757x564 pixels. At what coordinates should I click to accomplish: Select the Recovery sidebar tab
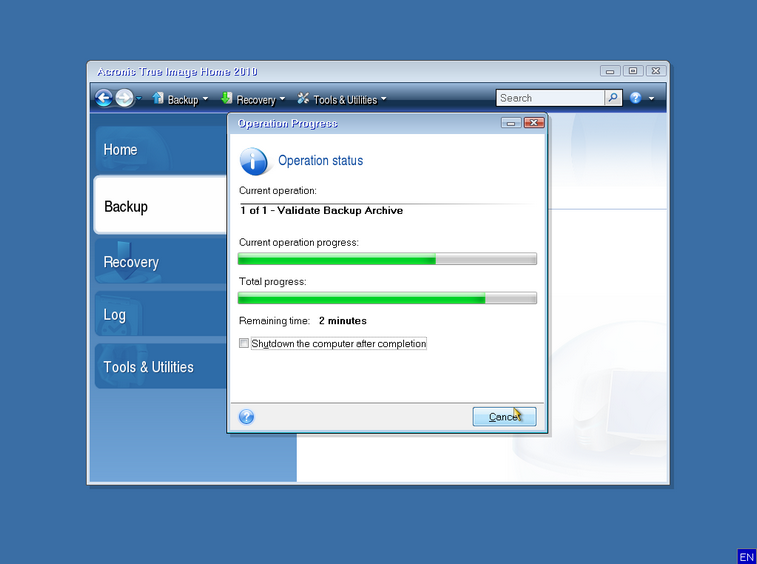click(x=160, y=262)
